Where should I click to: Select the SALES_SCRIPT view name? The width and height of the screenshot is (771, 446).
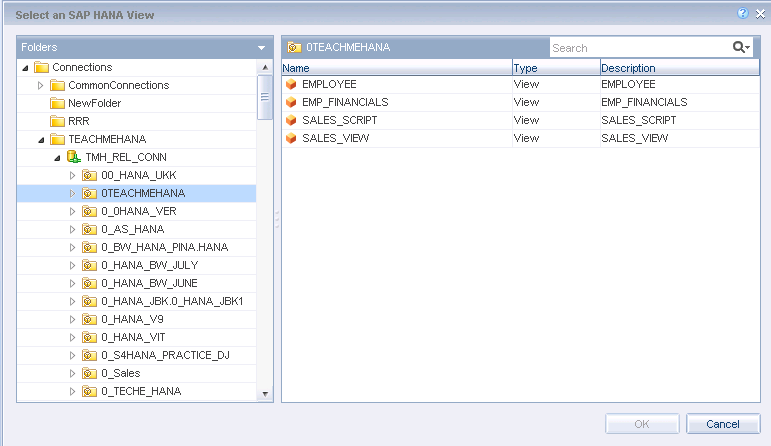click(340, 120)
